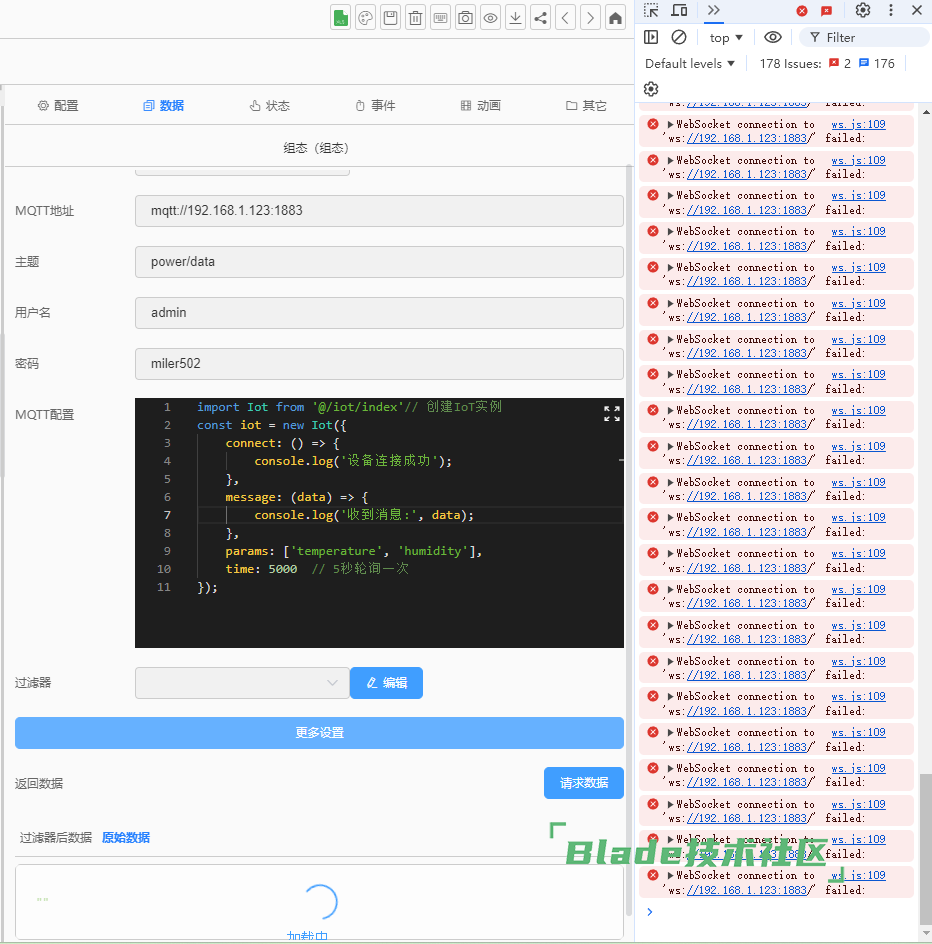Click the eye preview icon in editor toolbar
The width and height of the screenshot is (932, 944).
(491, 17)
